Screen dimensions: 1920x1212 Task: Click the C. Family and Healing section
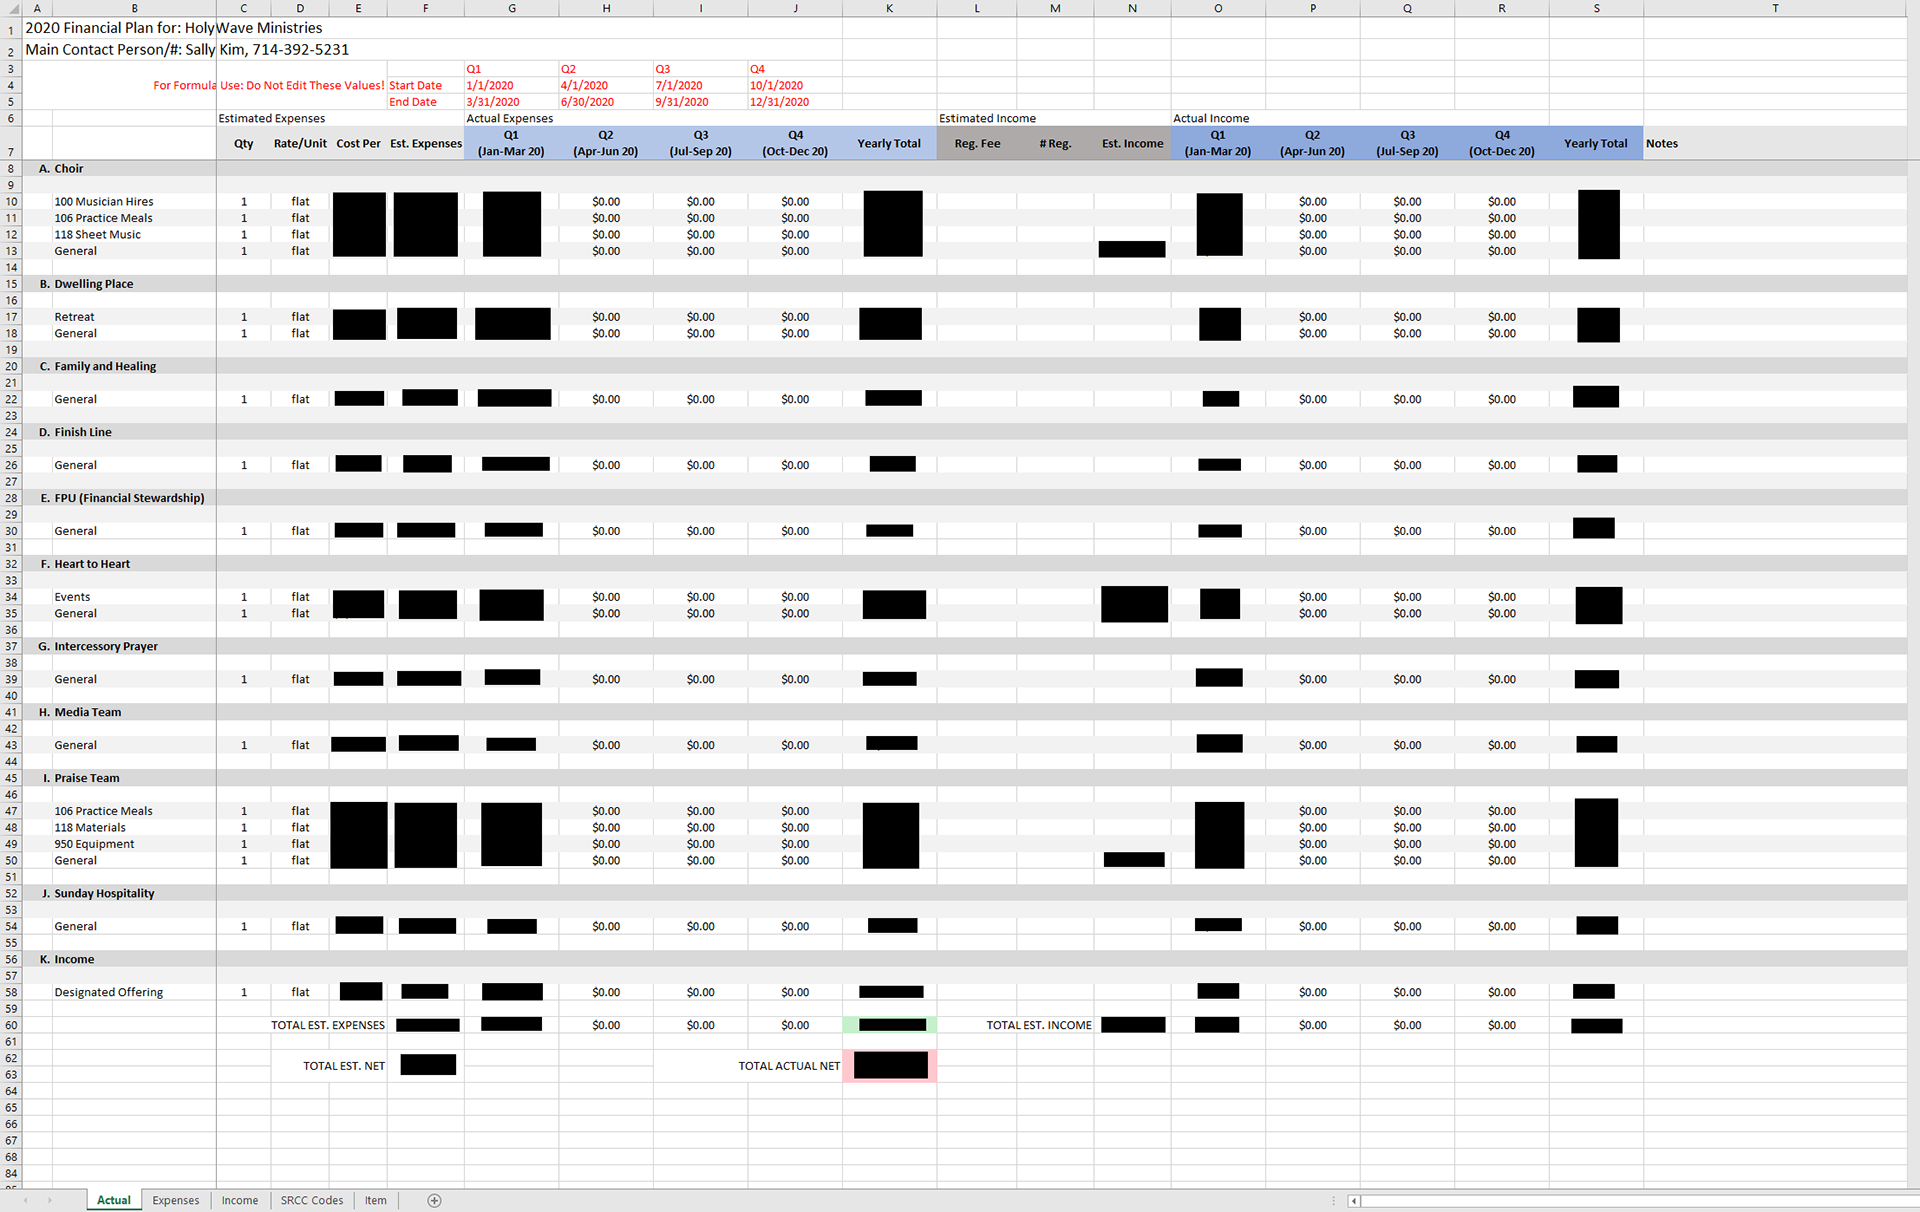(x=98, y=366)
